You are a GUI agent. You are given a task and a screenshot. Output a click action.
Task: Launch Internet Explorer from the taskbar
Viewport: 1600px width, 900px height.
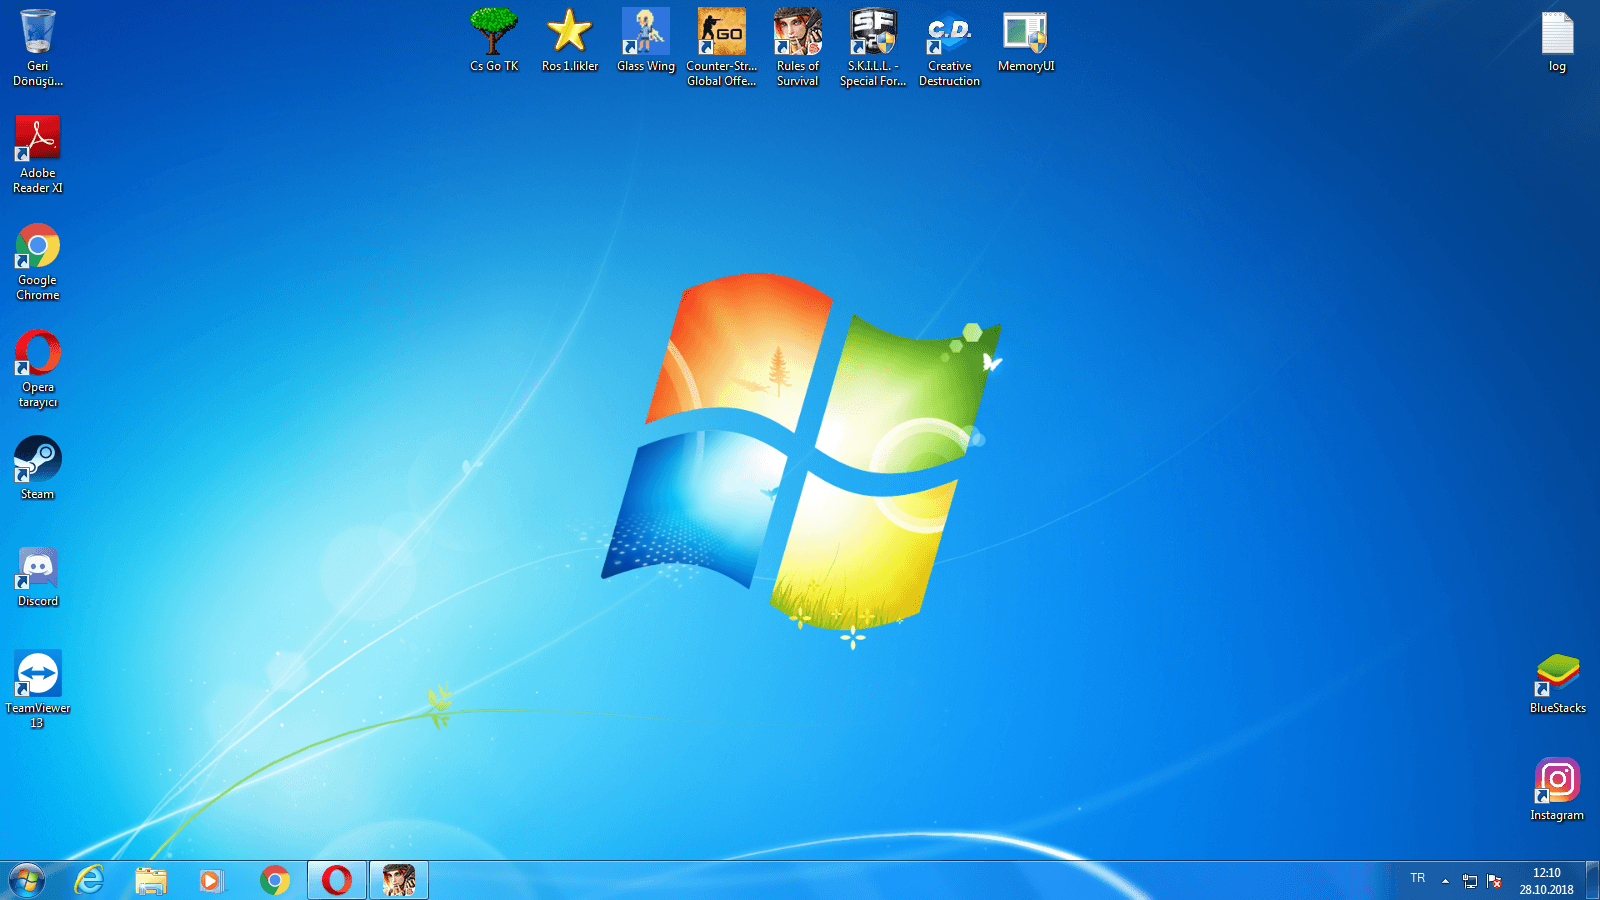pyautogui.click(x=90, y=880)
